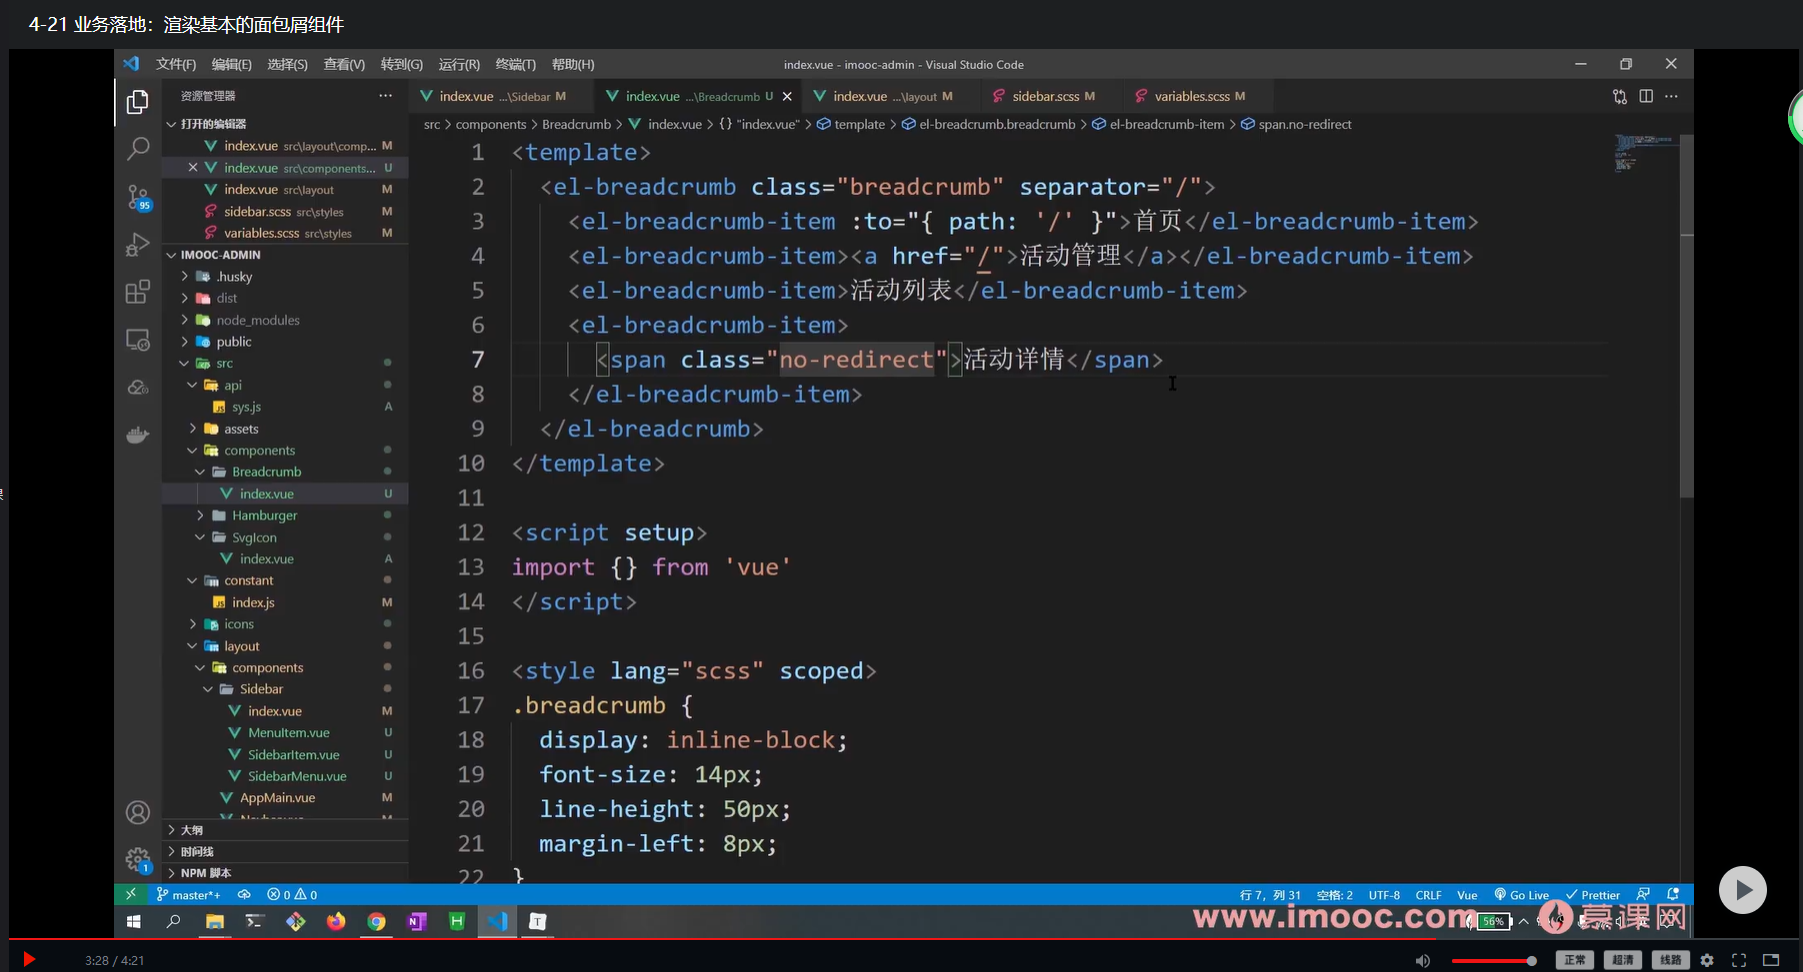The width and height of the screenshot is (1803, 972).
Task: Open Firefox from the taskbar
Action: click(336, 921)
